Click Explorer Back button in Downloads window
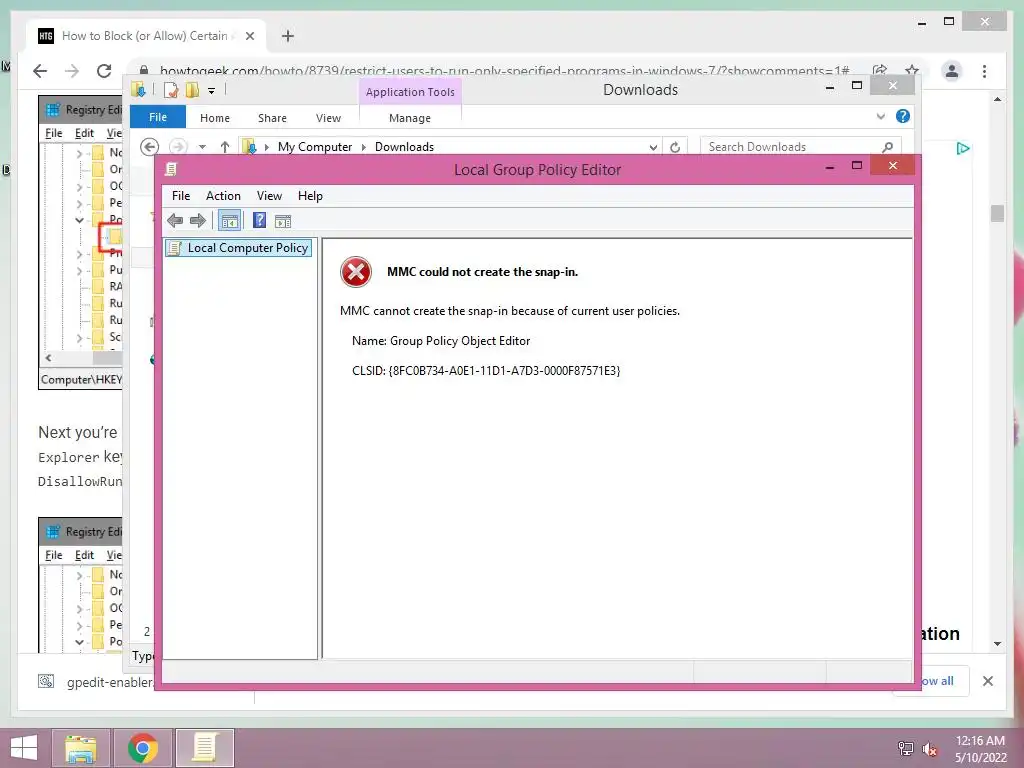This screenshot has width=1024, height=768. 150,147
